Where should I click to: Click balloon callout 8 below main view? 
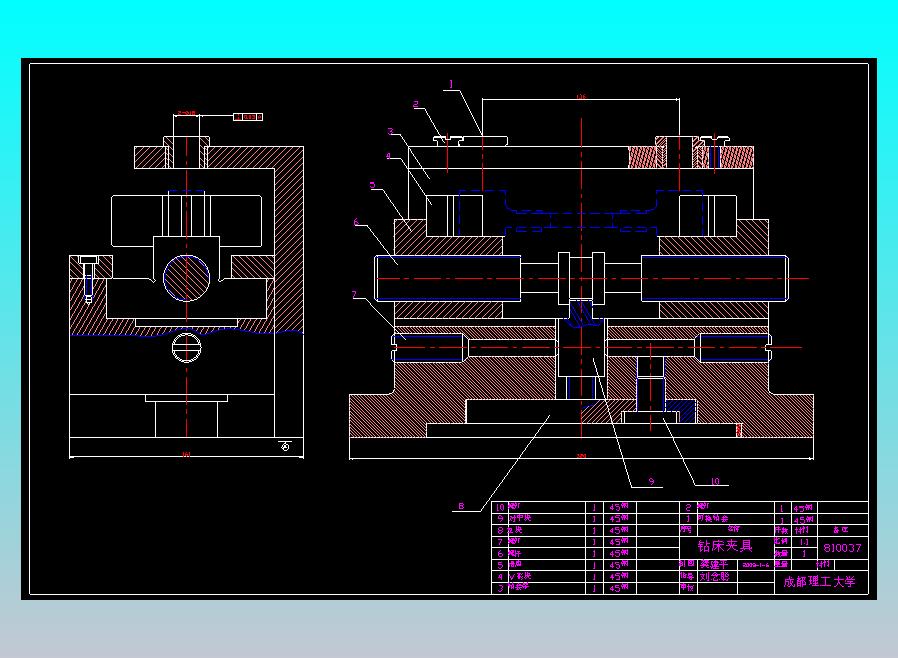pyautogui.click(x=461, y=506)
